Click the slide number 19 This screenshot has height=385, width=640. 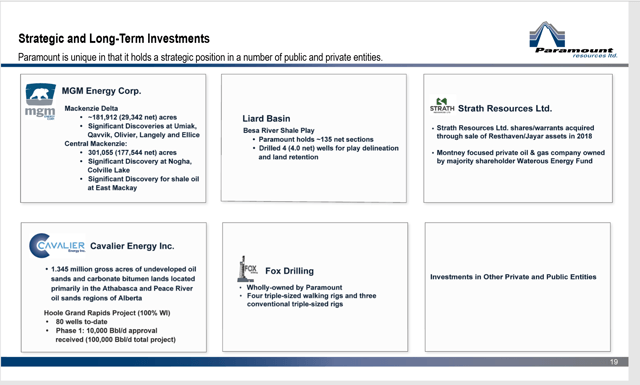(614, 362)
